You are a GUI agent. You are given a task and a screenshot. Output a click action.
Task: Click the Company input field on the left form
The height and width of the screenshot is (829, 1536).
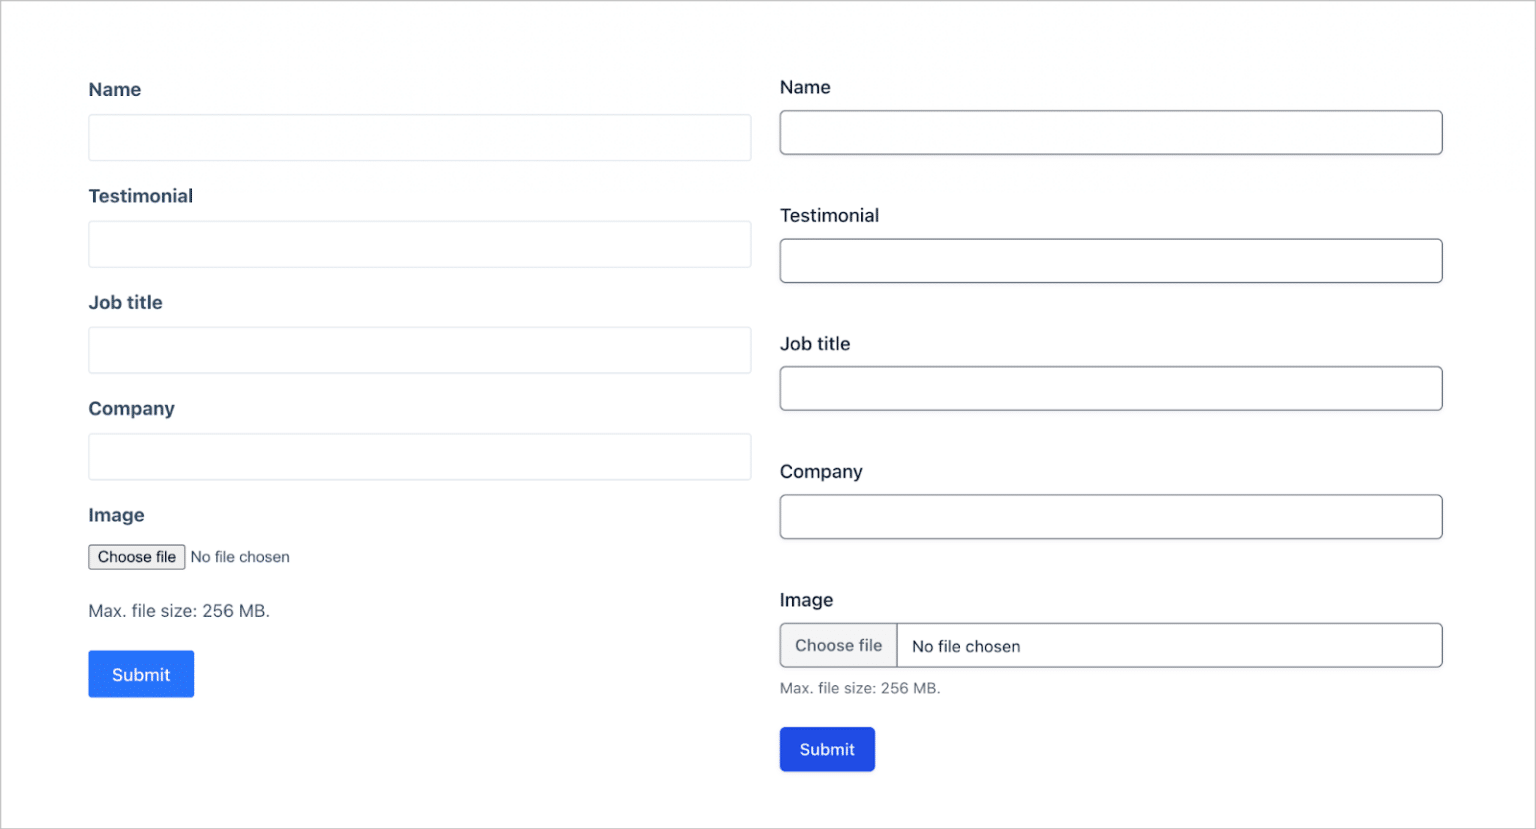pyautogui.click(x=419, y=457)
